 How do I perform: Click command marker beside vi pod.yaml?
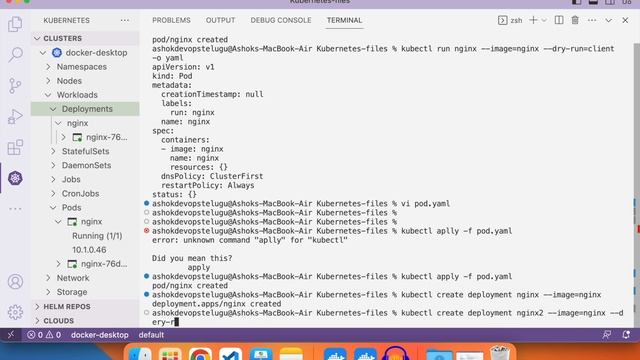click(147, 203)
